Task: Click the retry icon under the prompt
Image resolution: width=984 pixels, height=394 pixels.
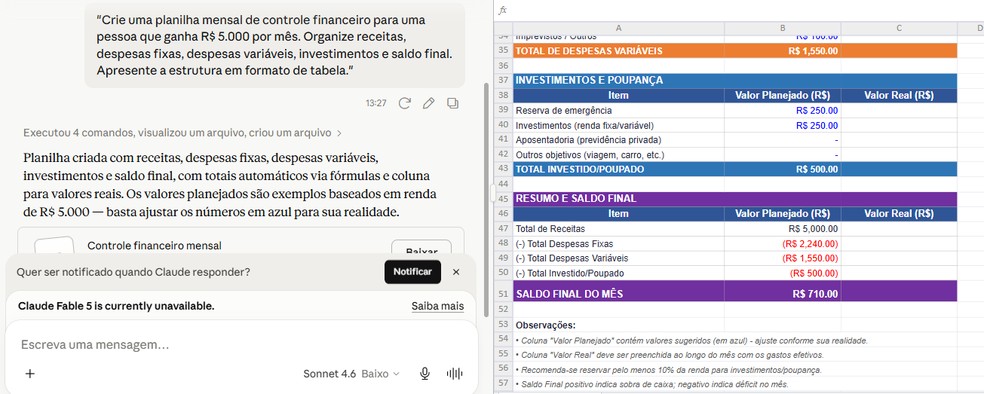Action: 405,103
